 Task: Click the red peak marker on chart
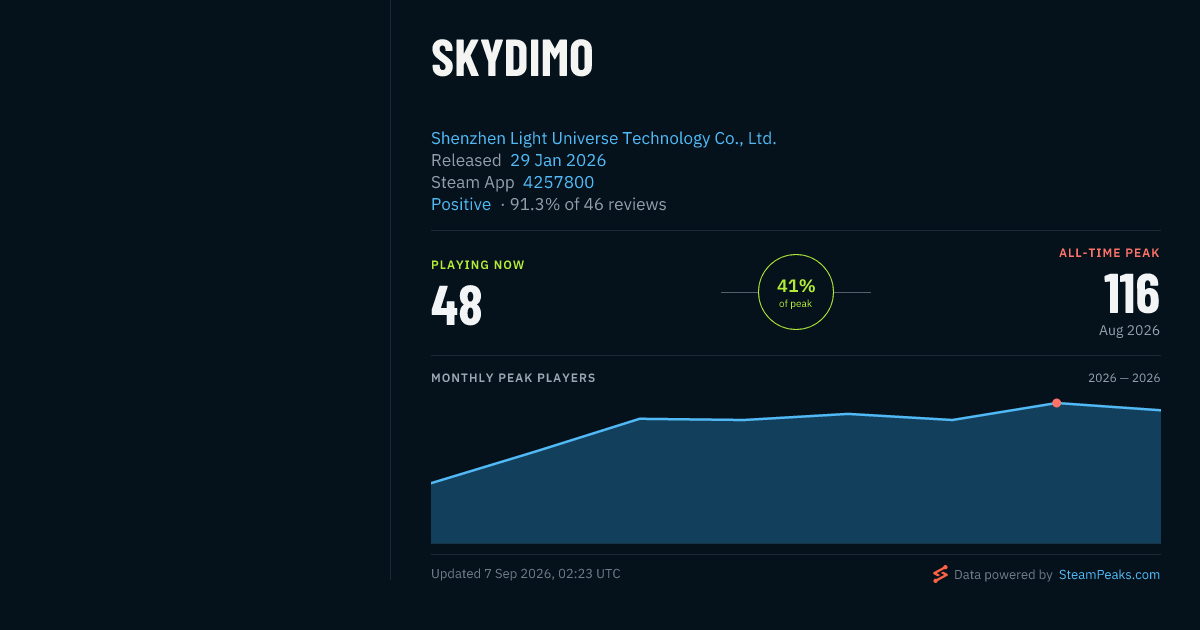1056,403
